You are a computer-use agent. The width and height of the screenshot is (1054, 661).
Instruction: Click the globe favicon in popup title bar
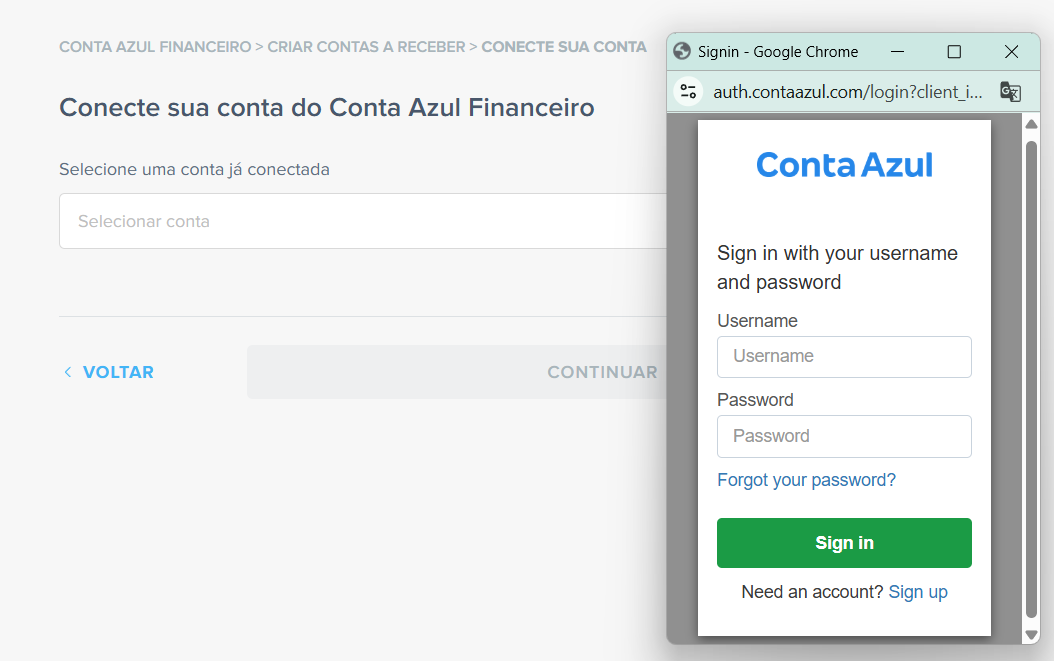pyautogui.click(x=682, y=51)
